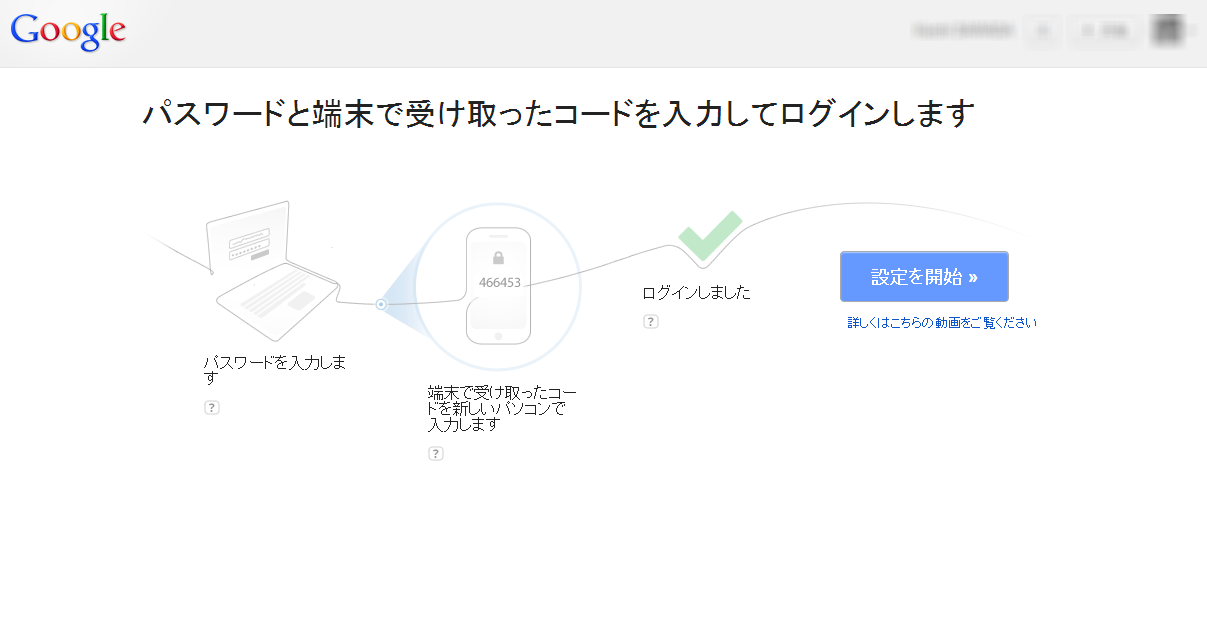
Task: Click the ログインしました label
Action: click(x=696, y=293)
